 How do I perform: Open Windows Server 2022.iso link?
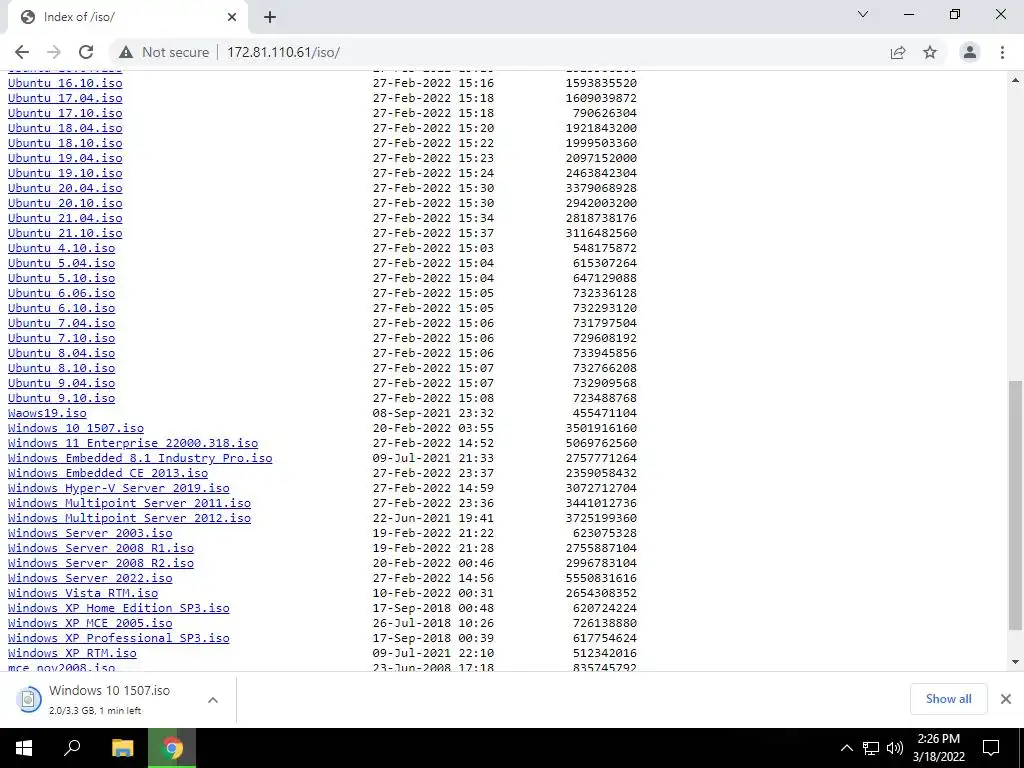[90, 579]
